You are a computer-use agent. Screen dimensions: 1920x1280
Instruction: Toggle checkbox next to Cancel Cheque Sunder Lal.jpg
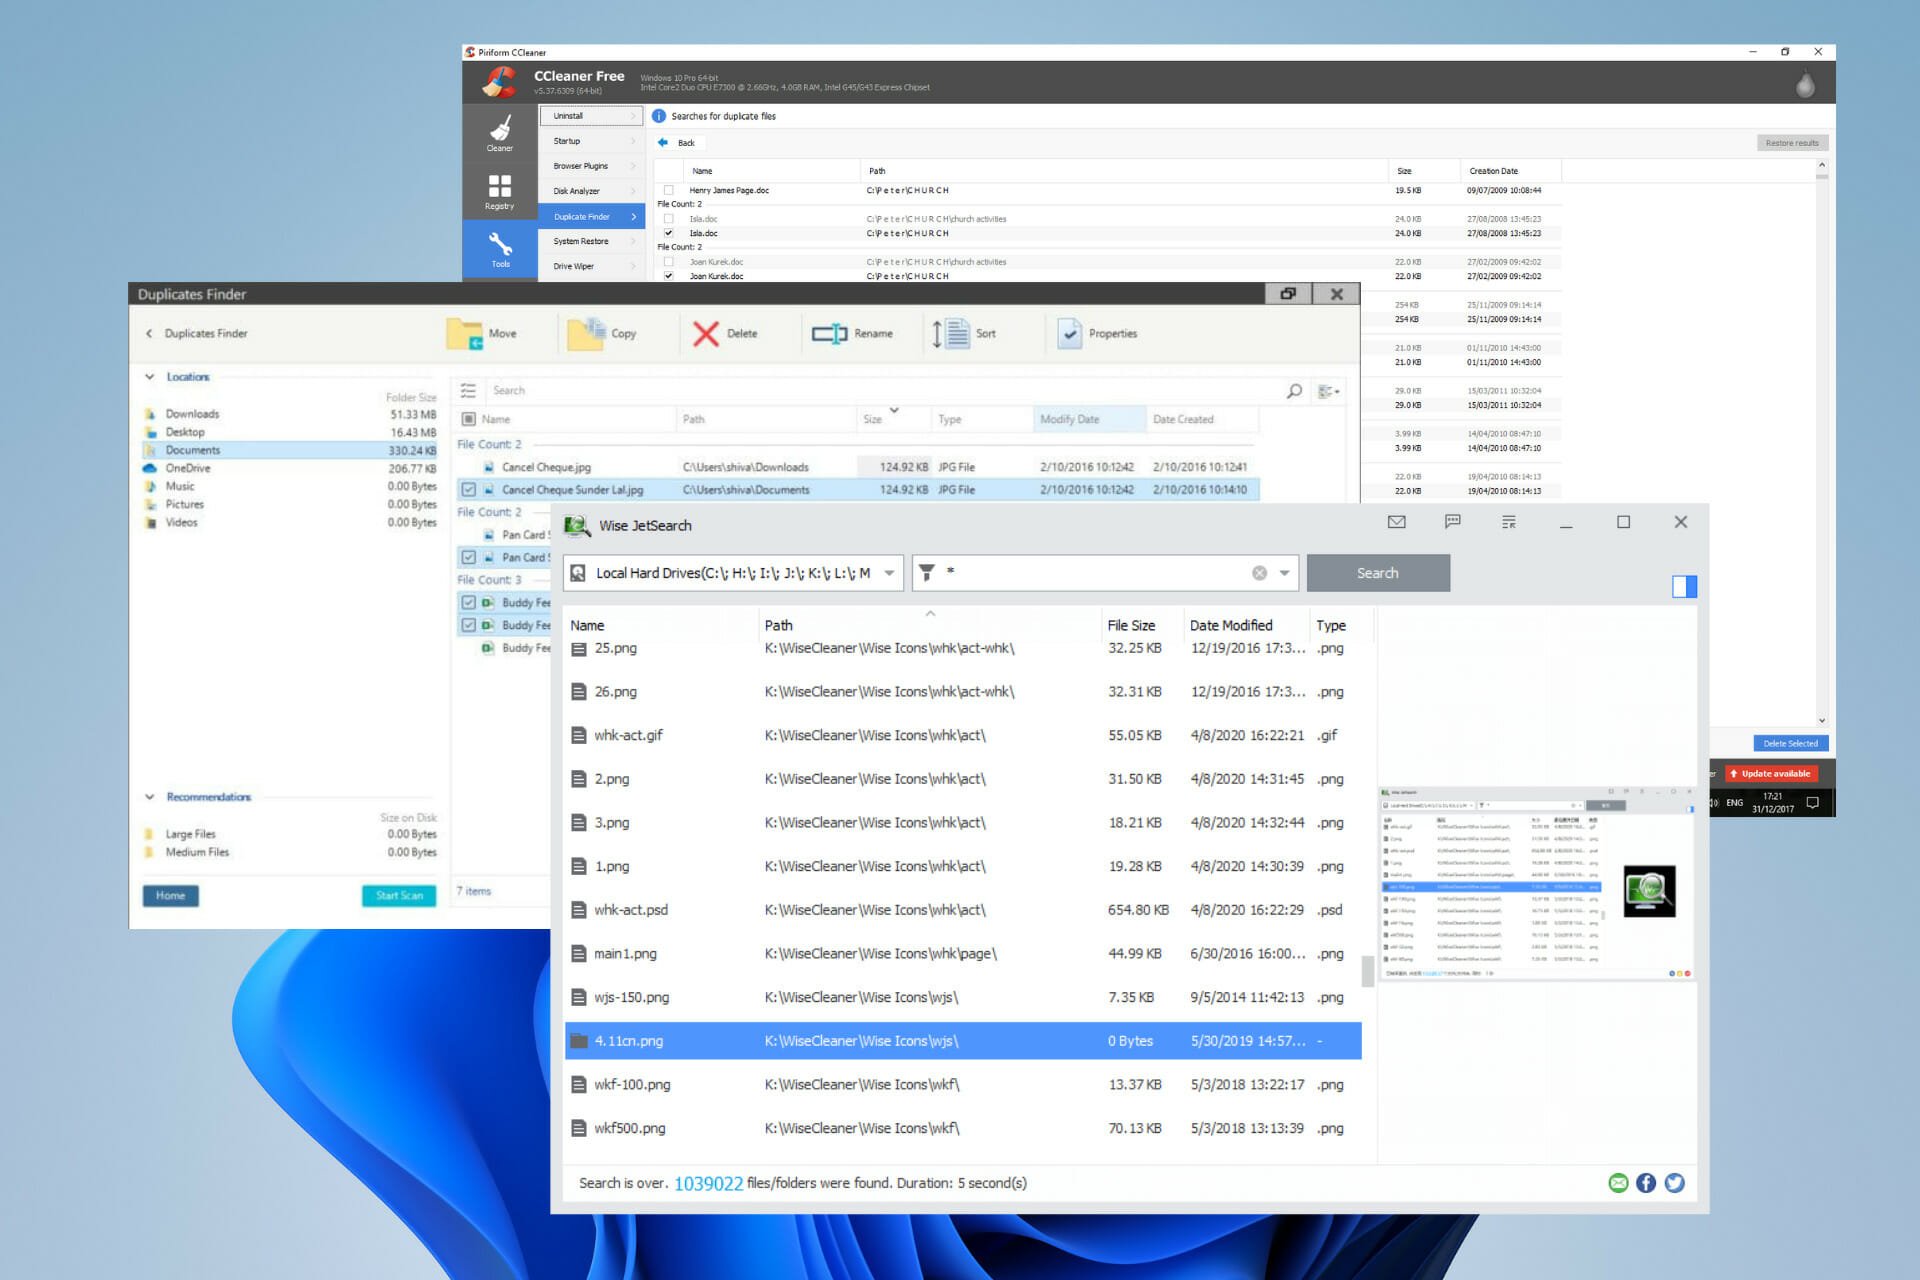tap(469, 489)
